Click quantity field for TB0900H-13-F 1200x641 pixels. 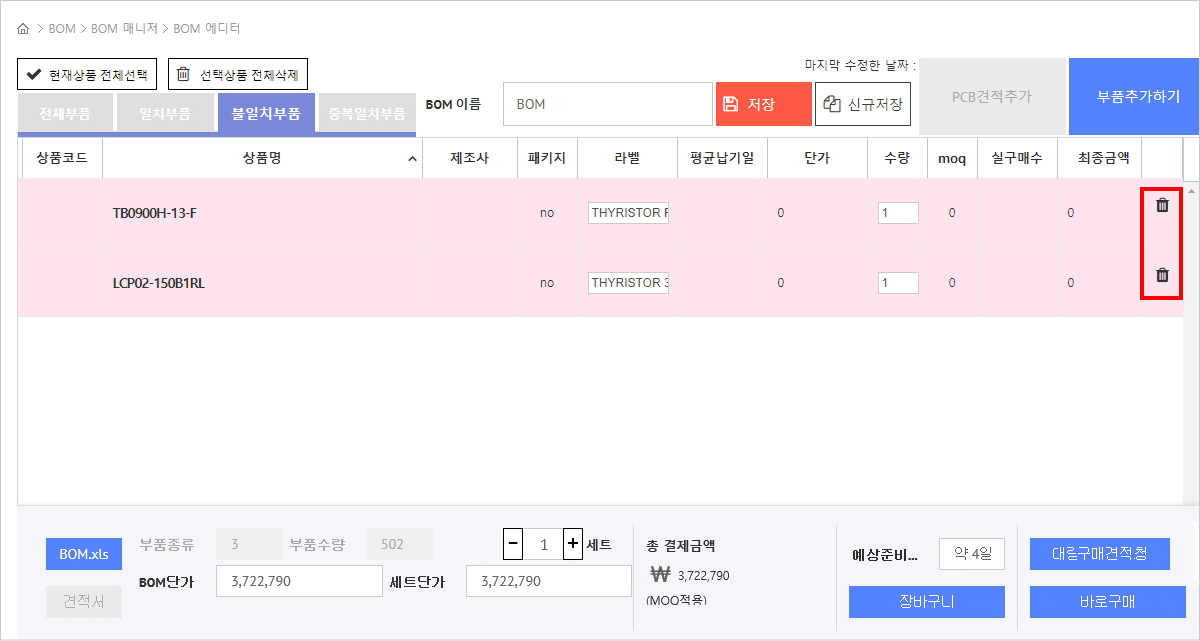tap(897, 213)
